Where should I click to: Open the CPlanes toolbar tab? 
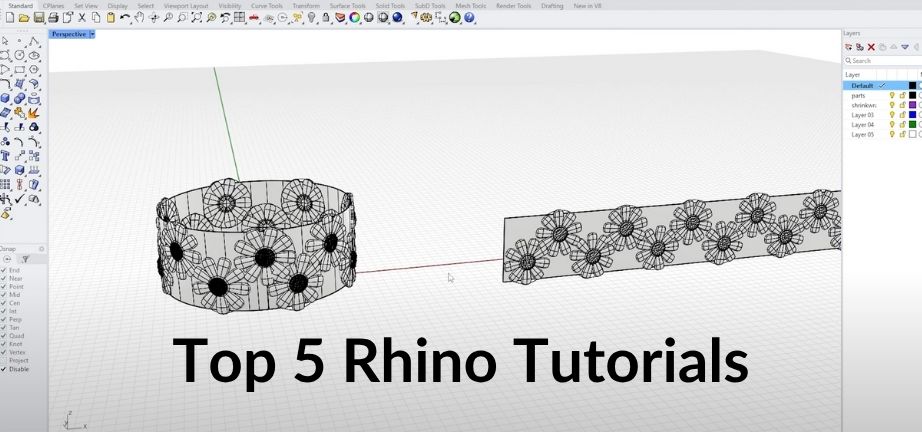click(54, 6)
